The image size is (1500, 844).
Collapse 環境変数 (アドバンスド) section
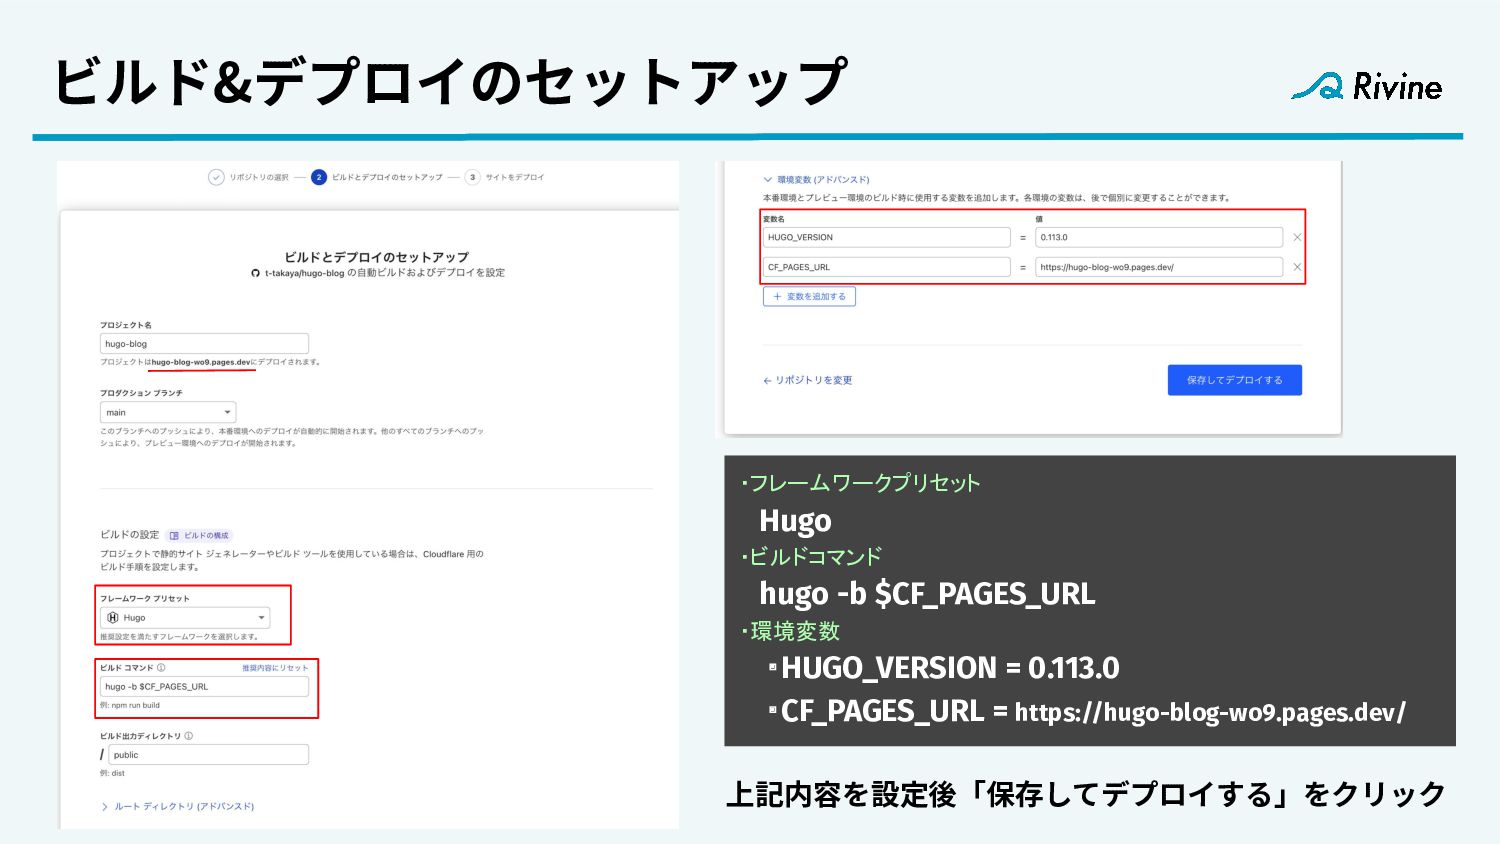pos(816,180)
